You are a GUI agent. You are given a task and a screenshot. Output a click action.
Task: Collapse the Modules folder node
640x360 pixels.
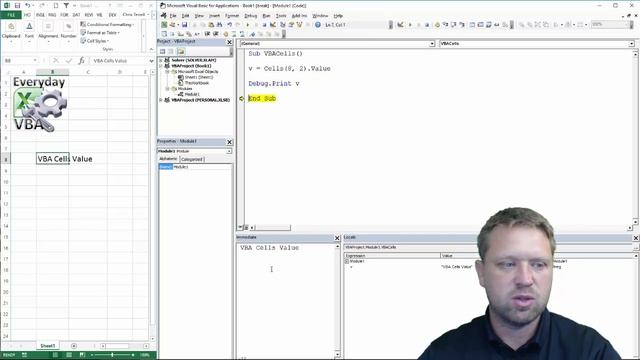click(167, 89)
